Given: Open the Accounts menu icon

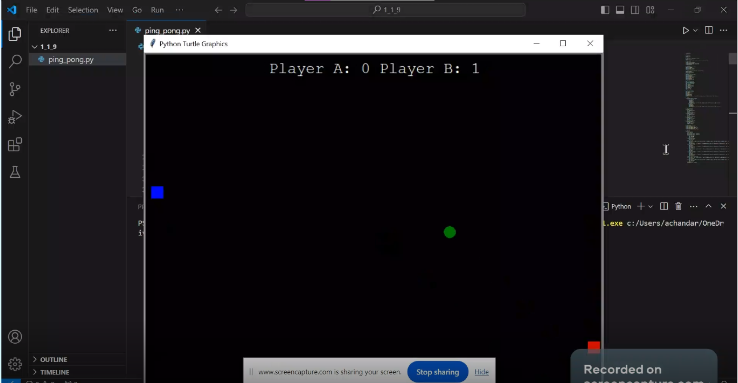Looking at the screenshot, I should click(15, 337).
